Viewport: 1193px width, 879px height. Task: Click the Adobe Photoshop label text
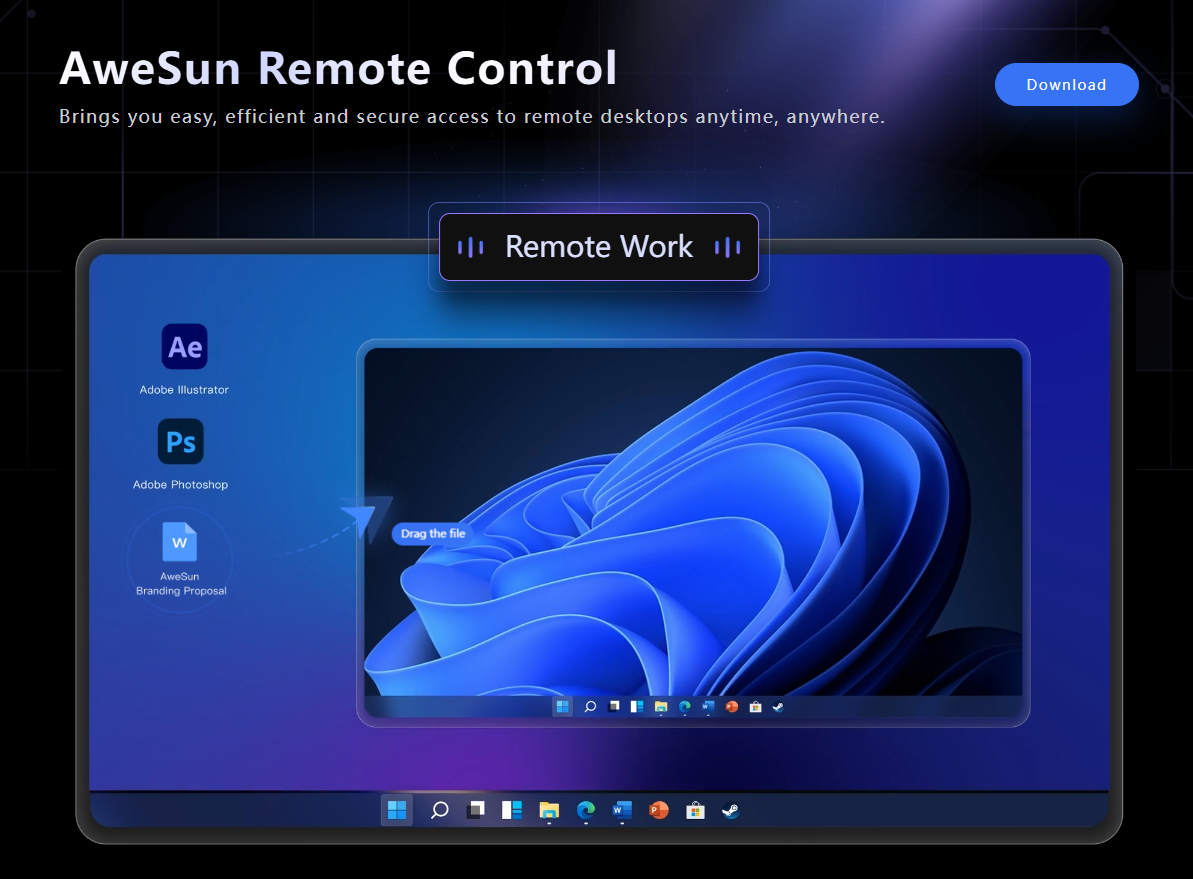[x=180, y=485]
